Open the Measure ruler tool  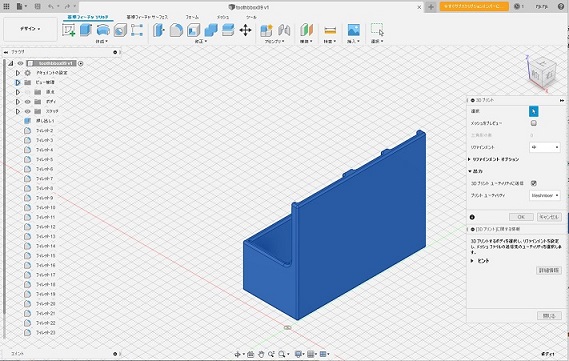coord(330,30)
